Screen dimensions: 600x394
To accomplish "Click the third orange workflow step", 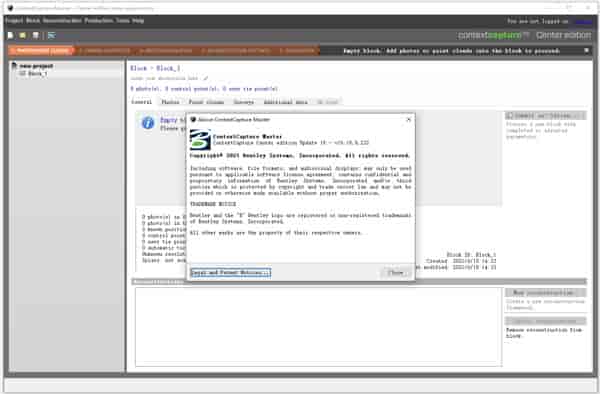I will click(x=165, y=50).
